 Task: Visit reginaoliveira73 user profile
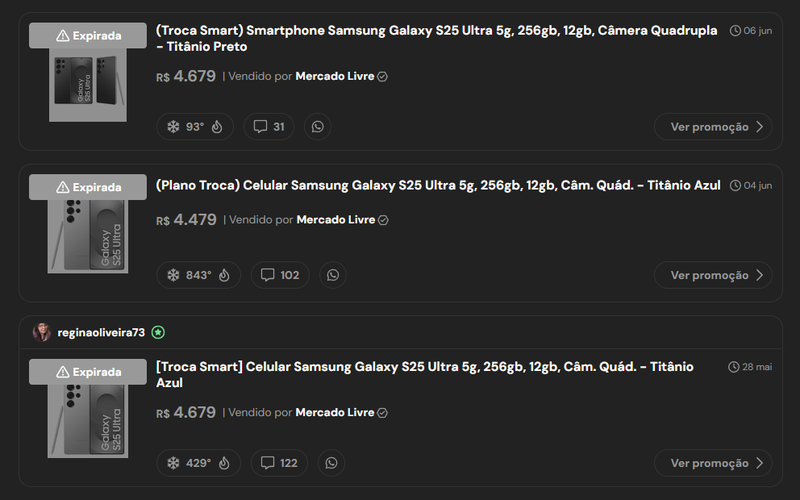point(101,333)
